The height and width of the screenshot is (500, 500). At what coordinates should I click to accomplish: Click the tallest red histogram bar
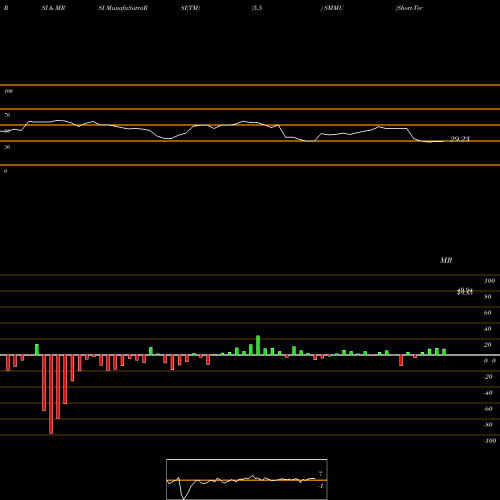[x=51, y=394]
